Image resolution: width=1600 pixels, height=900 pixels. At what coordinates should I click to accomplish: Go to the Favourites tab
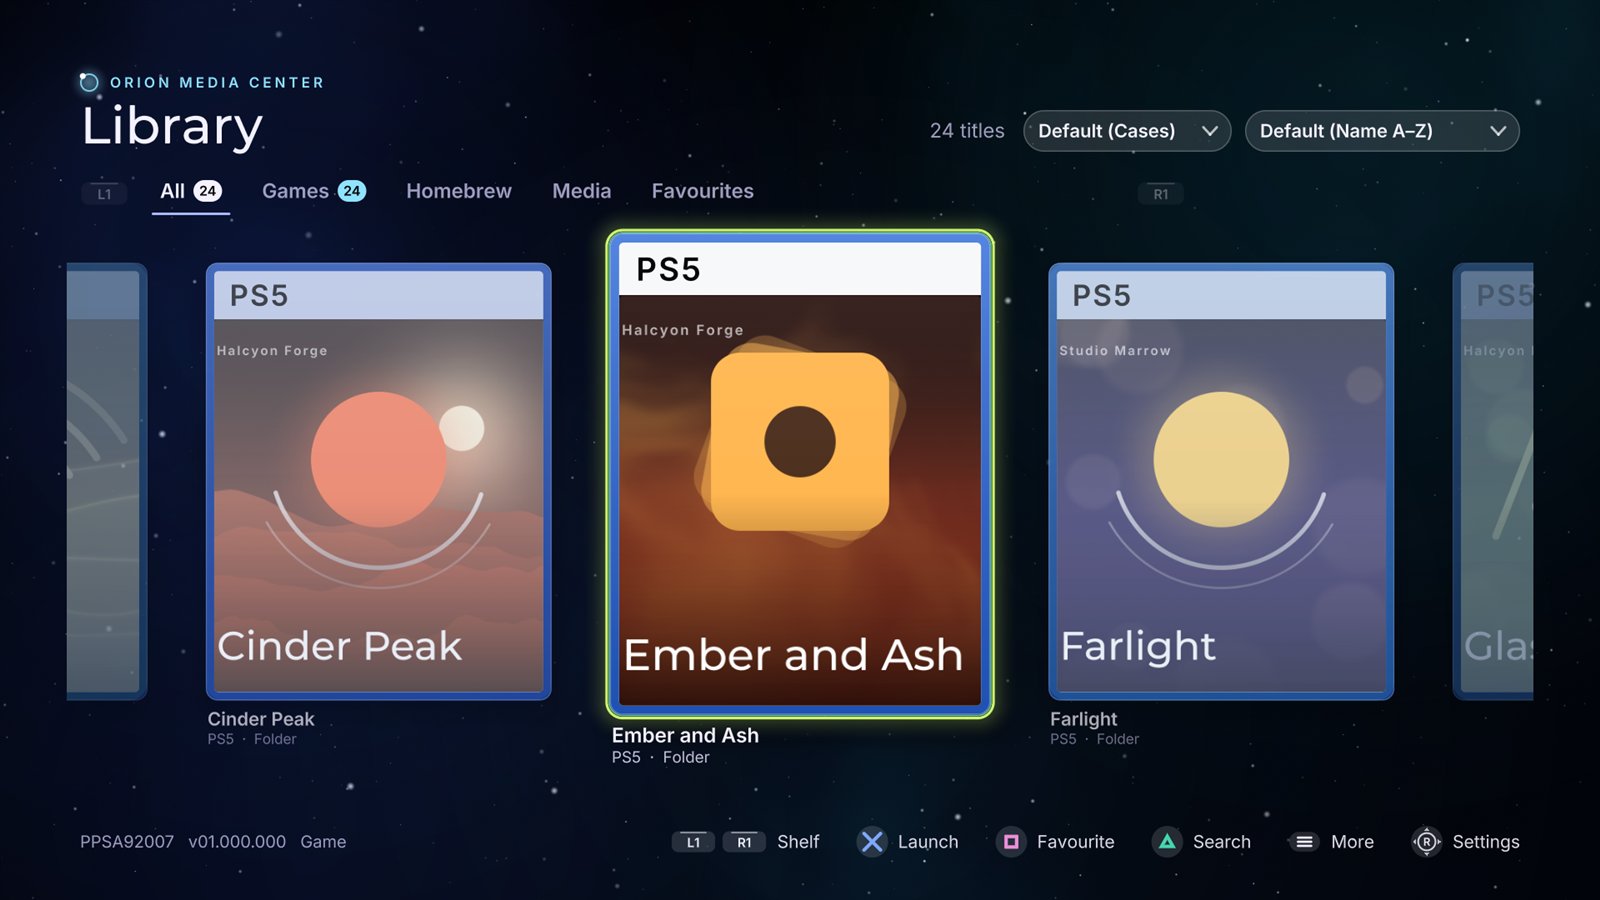[x=703, y=191]
